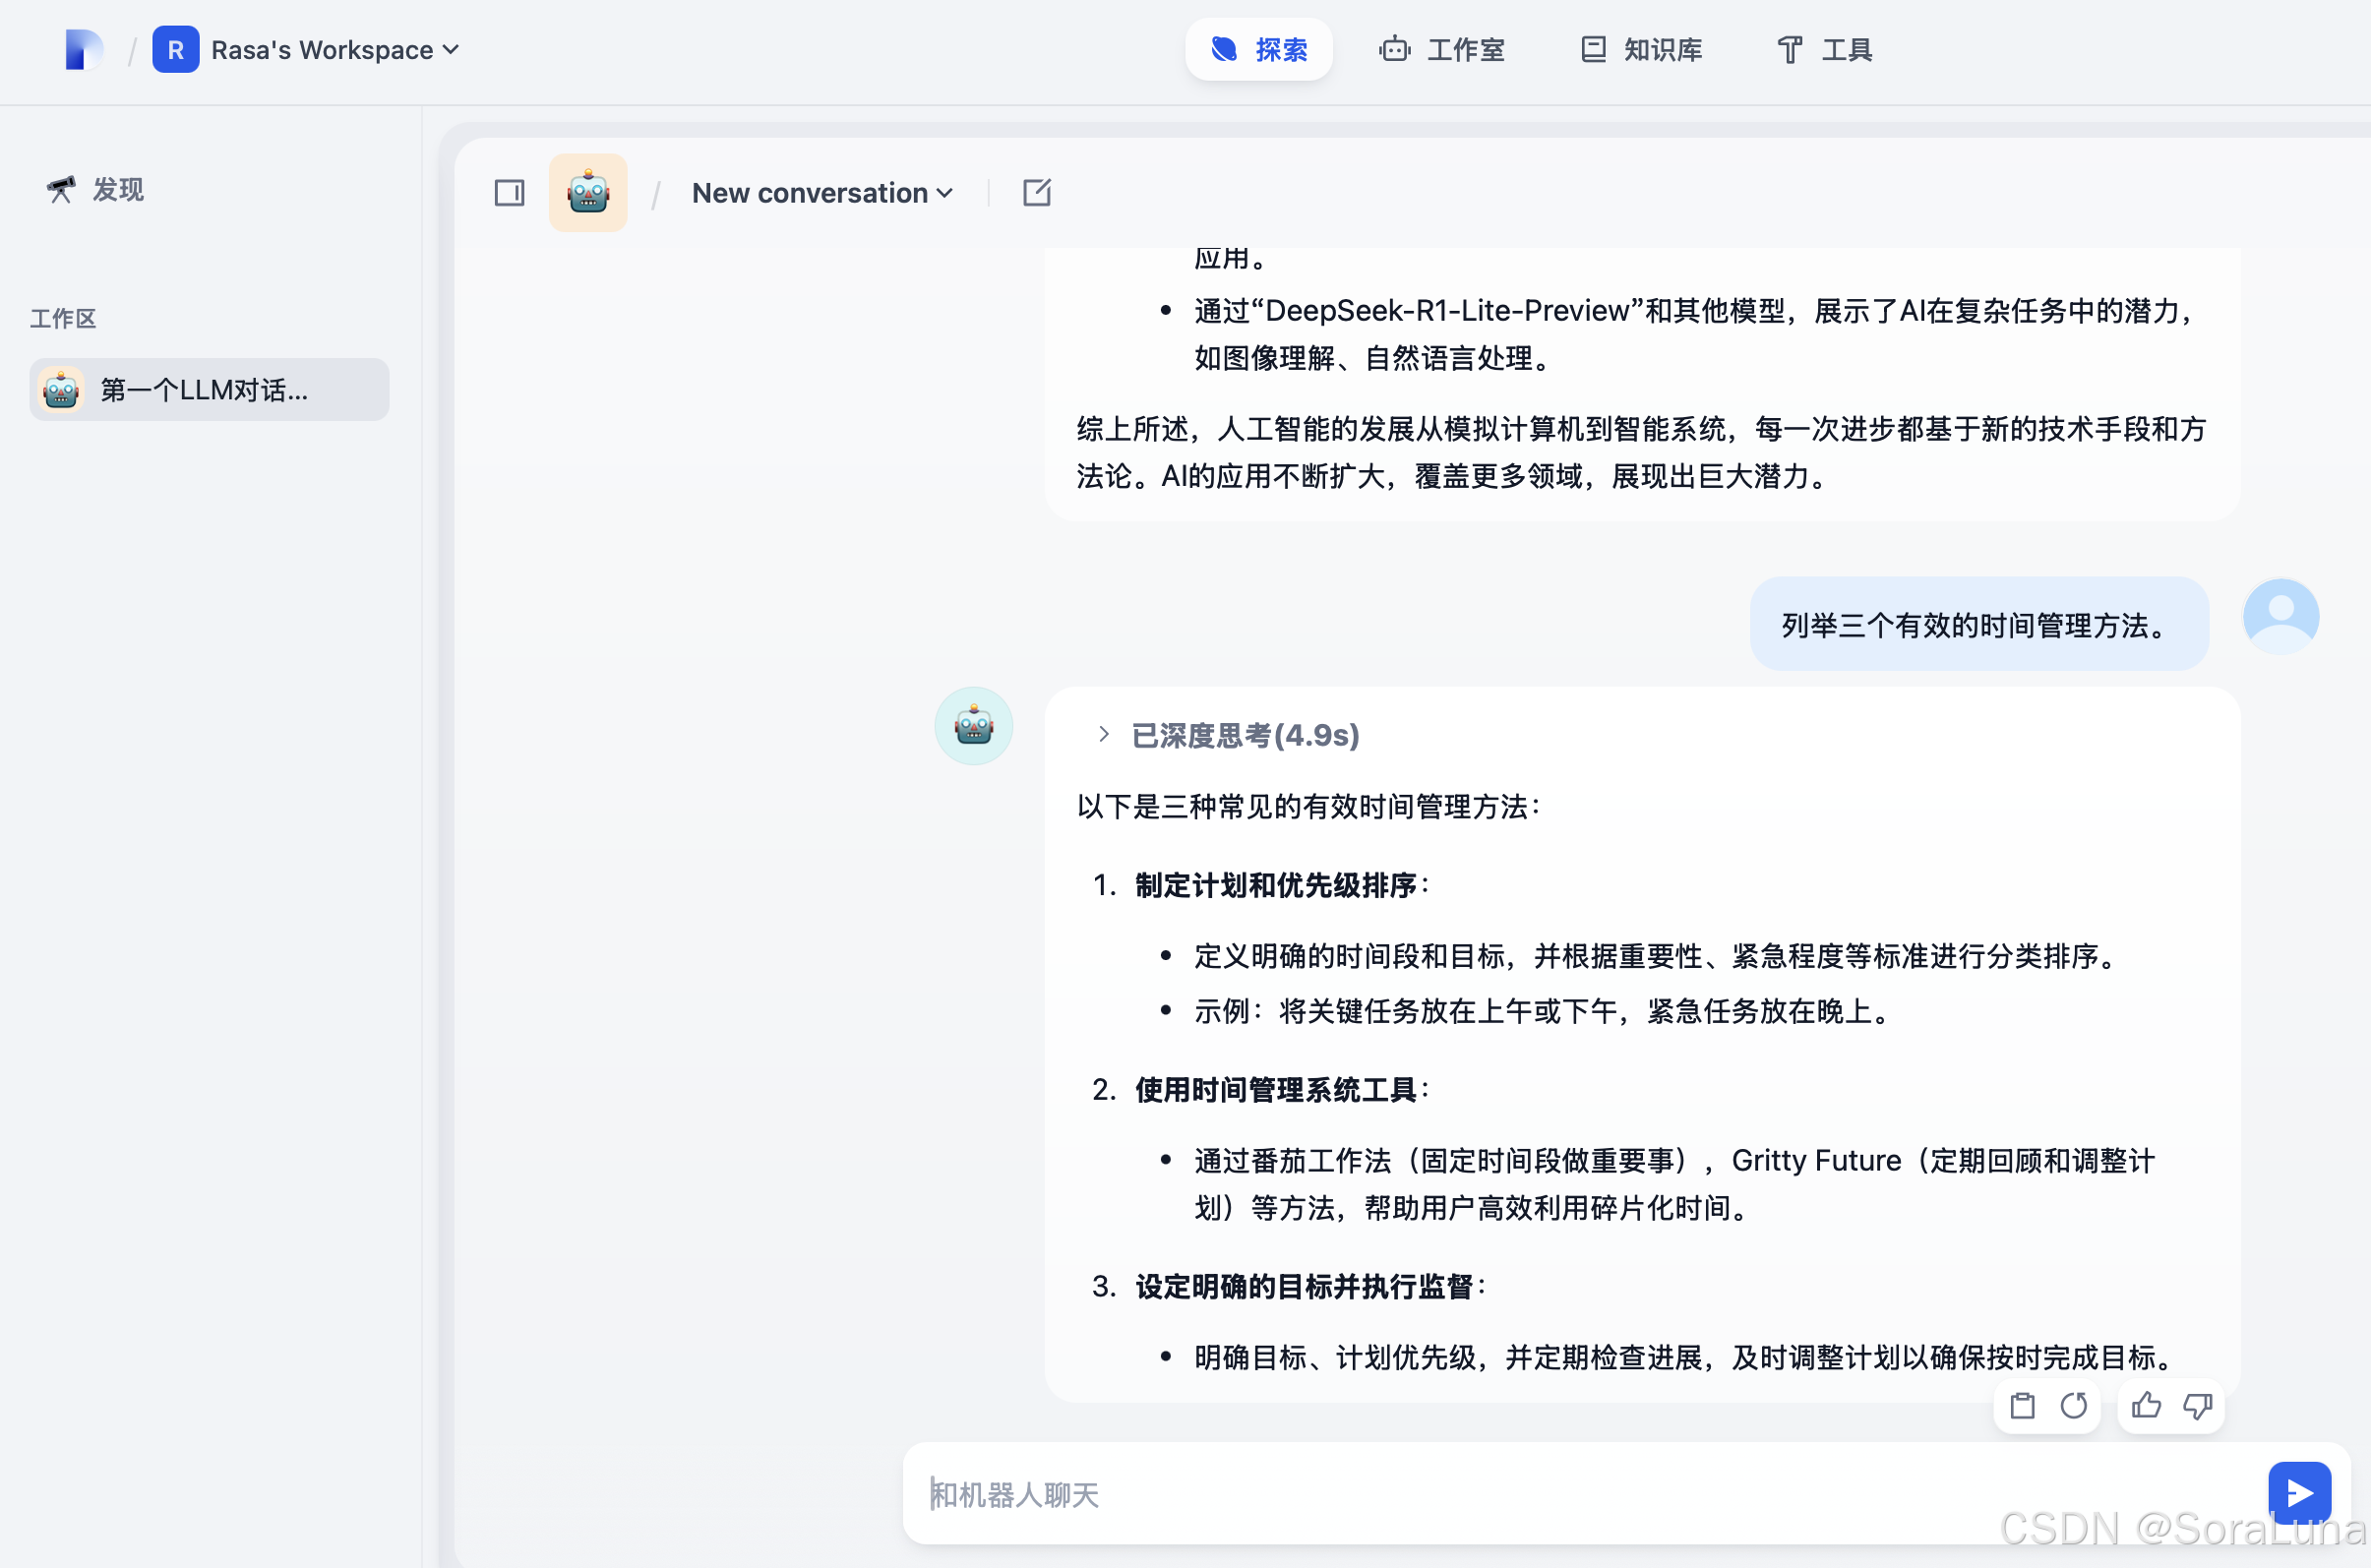Switch to the 知识库 tab

point(1641,50)
